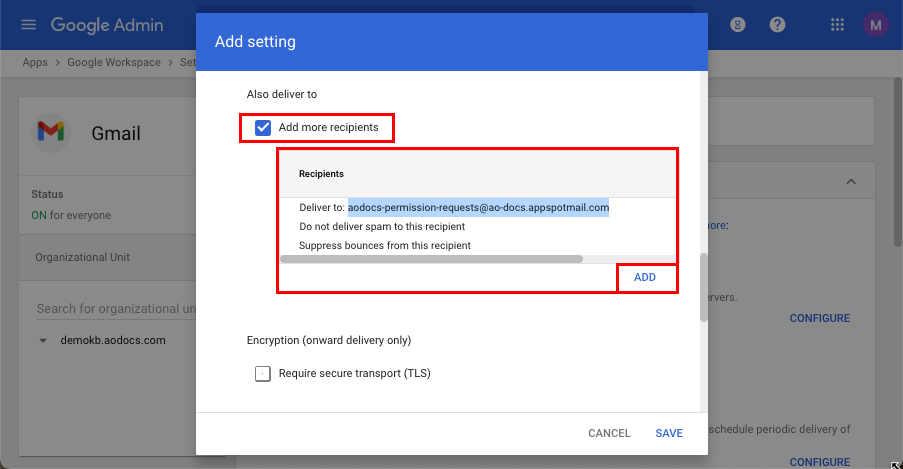Enable Require secure transport (TLS)
The image size is (903, 469).
[263, 373]
